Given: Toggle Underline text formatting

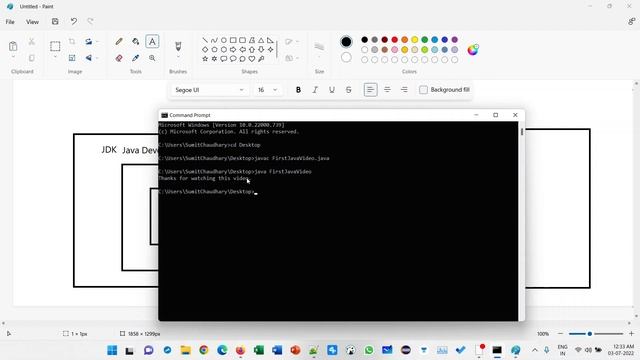Looking at the screenshot, I should tap(332, 90).
